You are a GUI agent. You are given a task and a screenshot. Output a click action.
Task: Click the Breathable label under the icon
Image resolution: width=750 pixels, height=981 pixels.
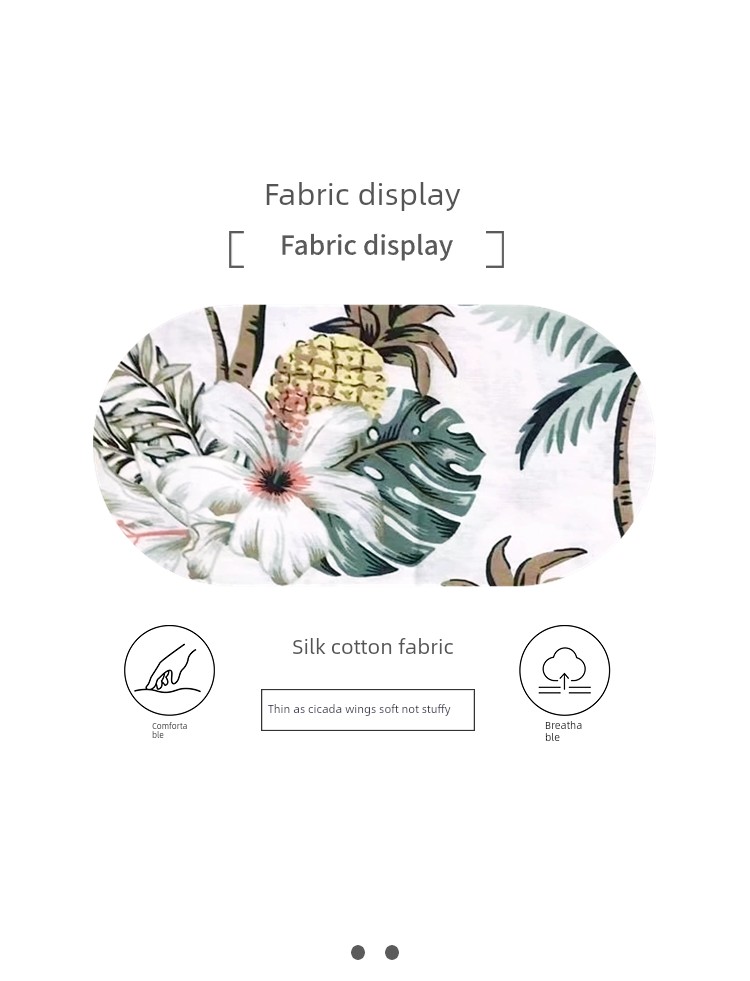(563, 731)
